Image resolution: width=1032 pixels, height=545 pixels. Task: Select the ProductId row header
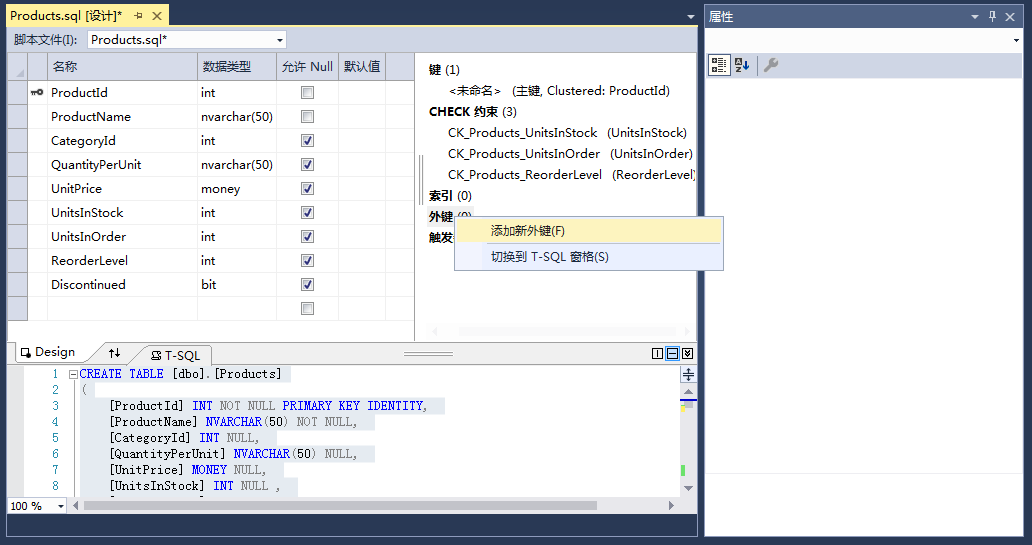[x=18, y=93]
